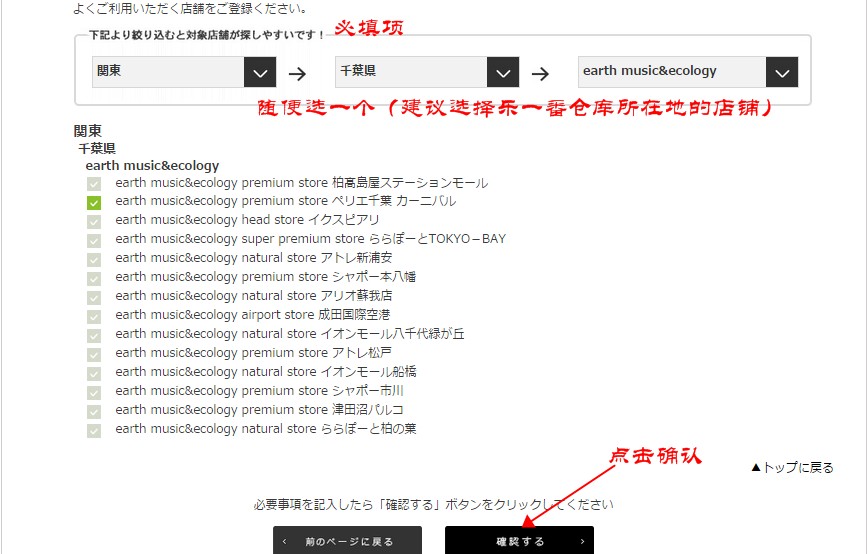
Task: Check the airport store 成田国際空港 checkbox
Action: click(94, 316)
